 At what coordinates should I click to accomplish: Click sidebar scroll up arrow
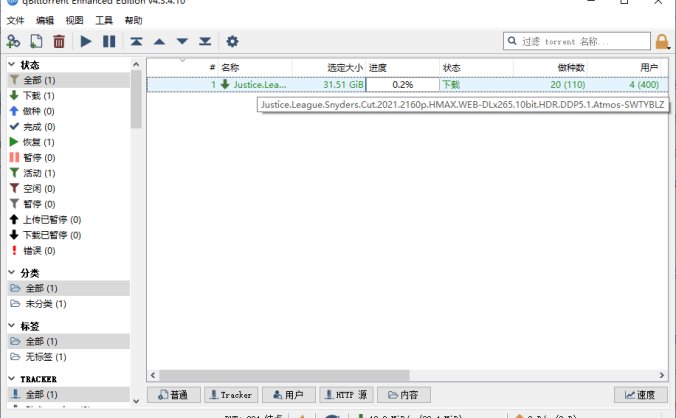[136, 65]
